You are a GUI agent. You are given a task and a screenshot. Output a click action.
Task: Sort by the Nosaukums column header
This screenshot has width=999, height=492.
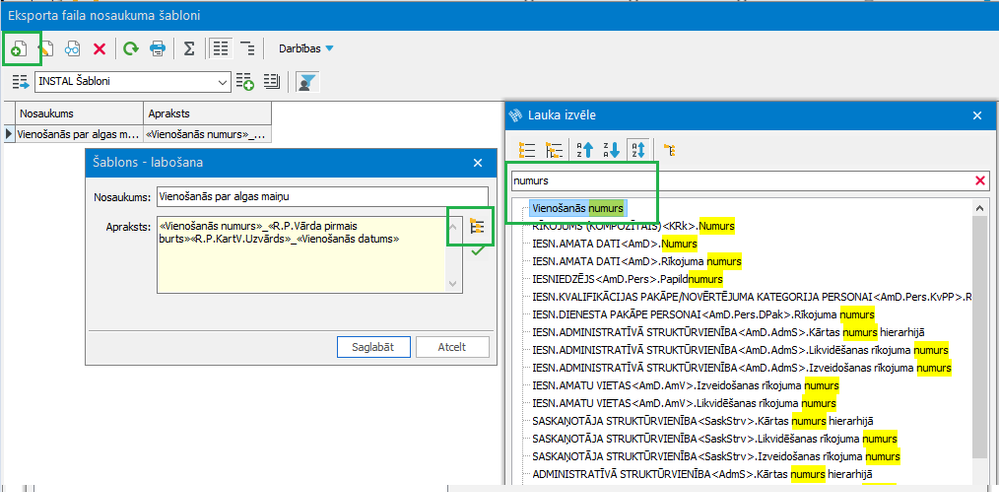[80, 113]
